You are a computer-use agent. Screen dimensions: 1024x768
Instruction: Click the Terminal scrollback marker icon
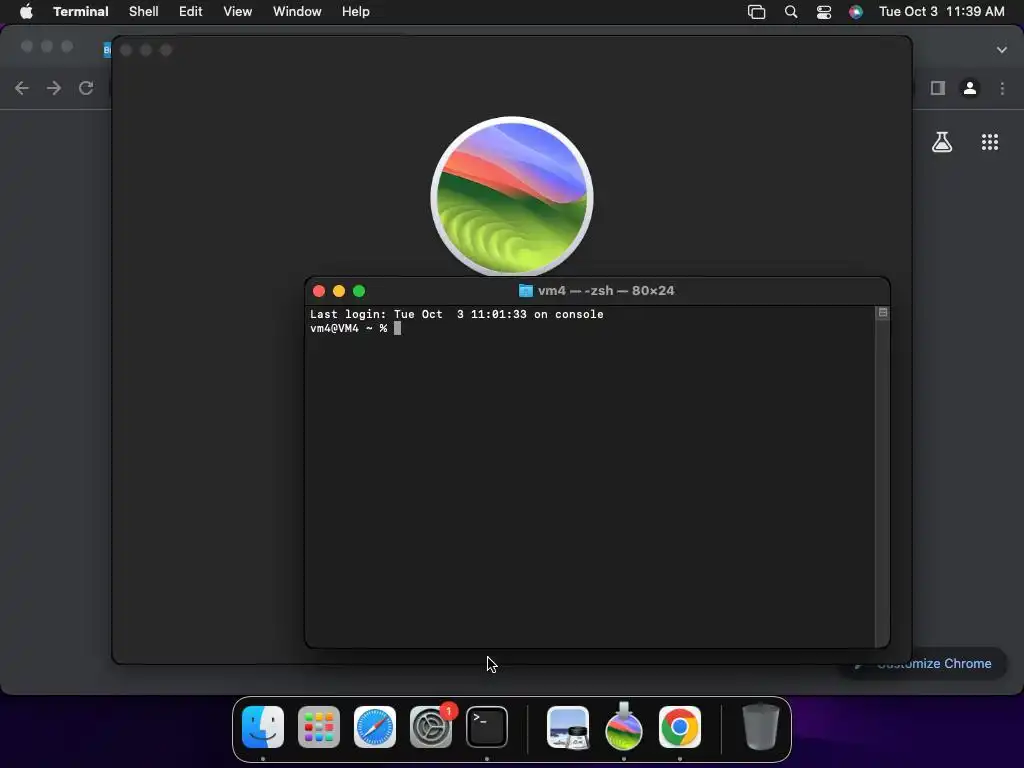point(882,313)
